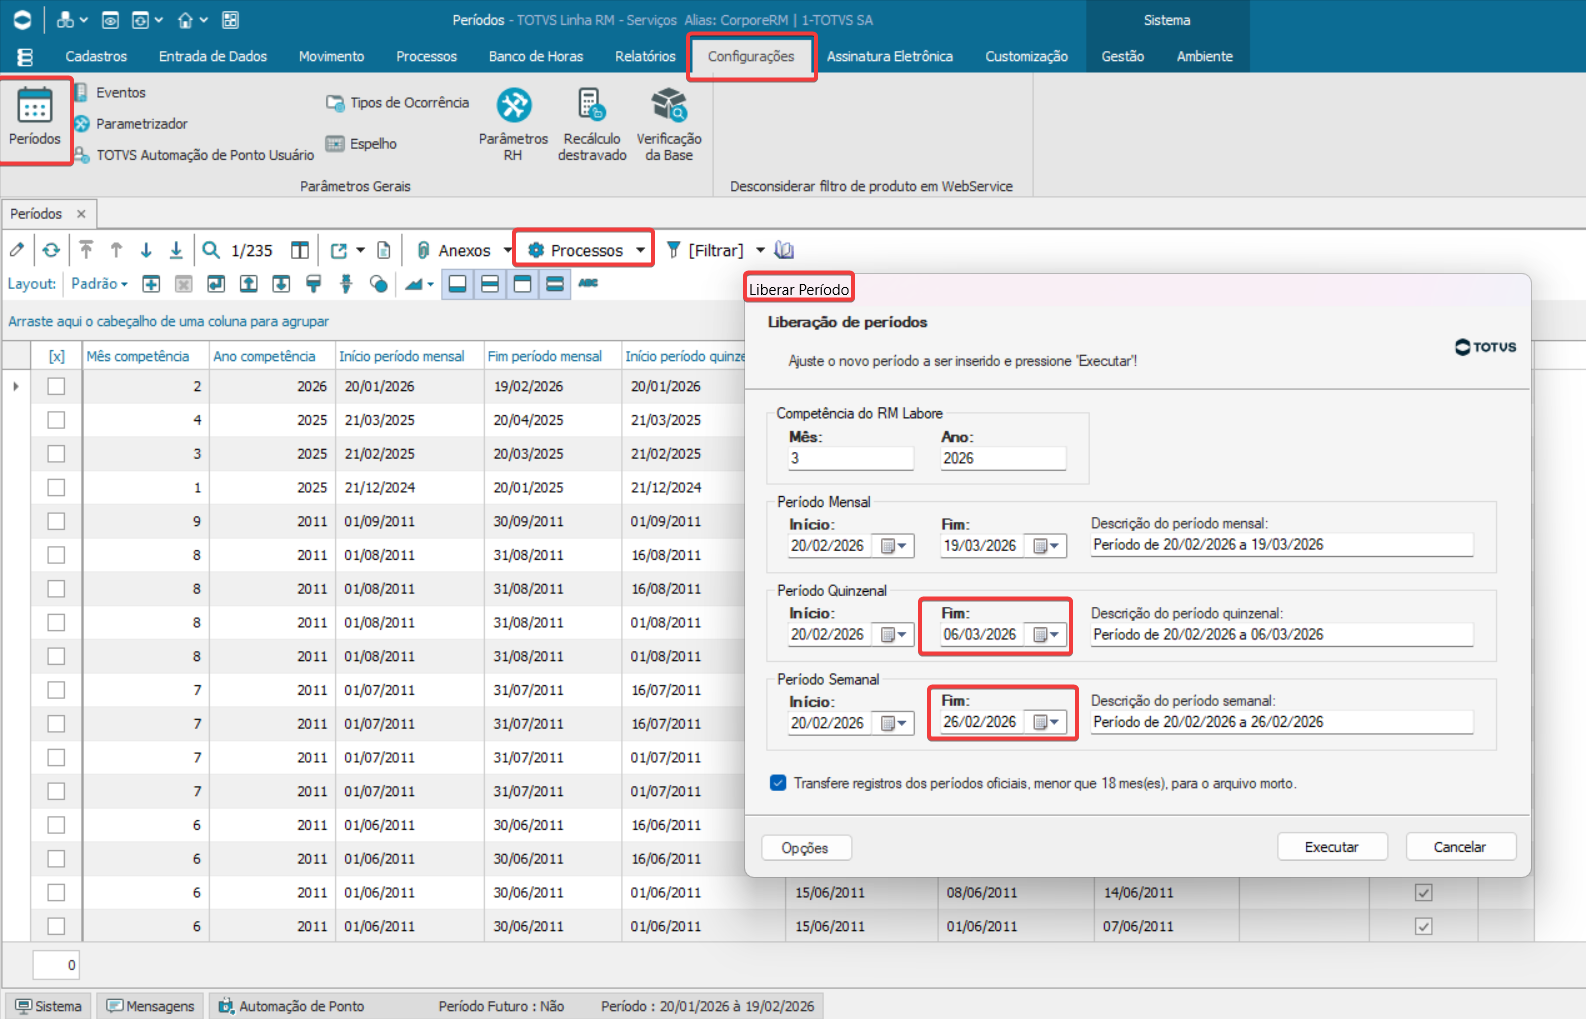1586x1019 pixels.
Task: Click the column layout icon after 1/235
Action: (x=300, y=250)
